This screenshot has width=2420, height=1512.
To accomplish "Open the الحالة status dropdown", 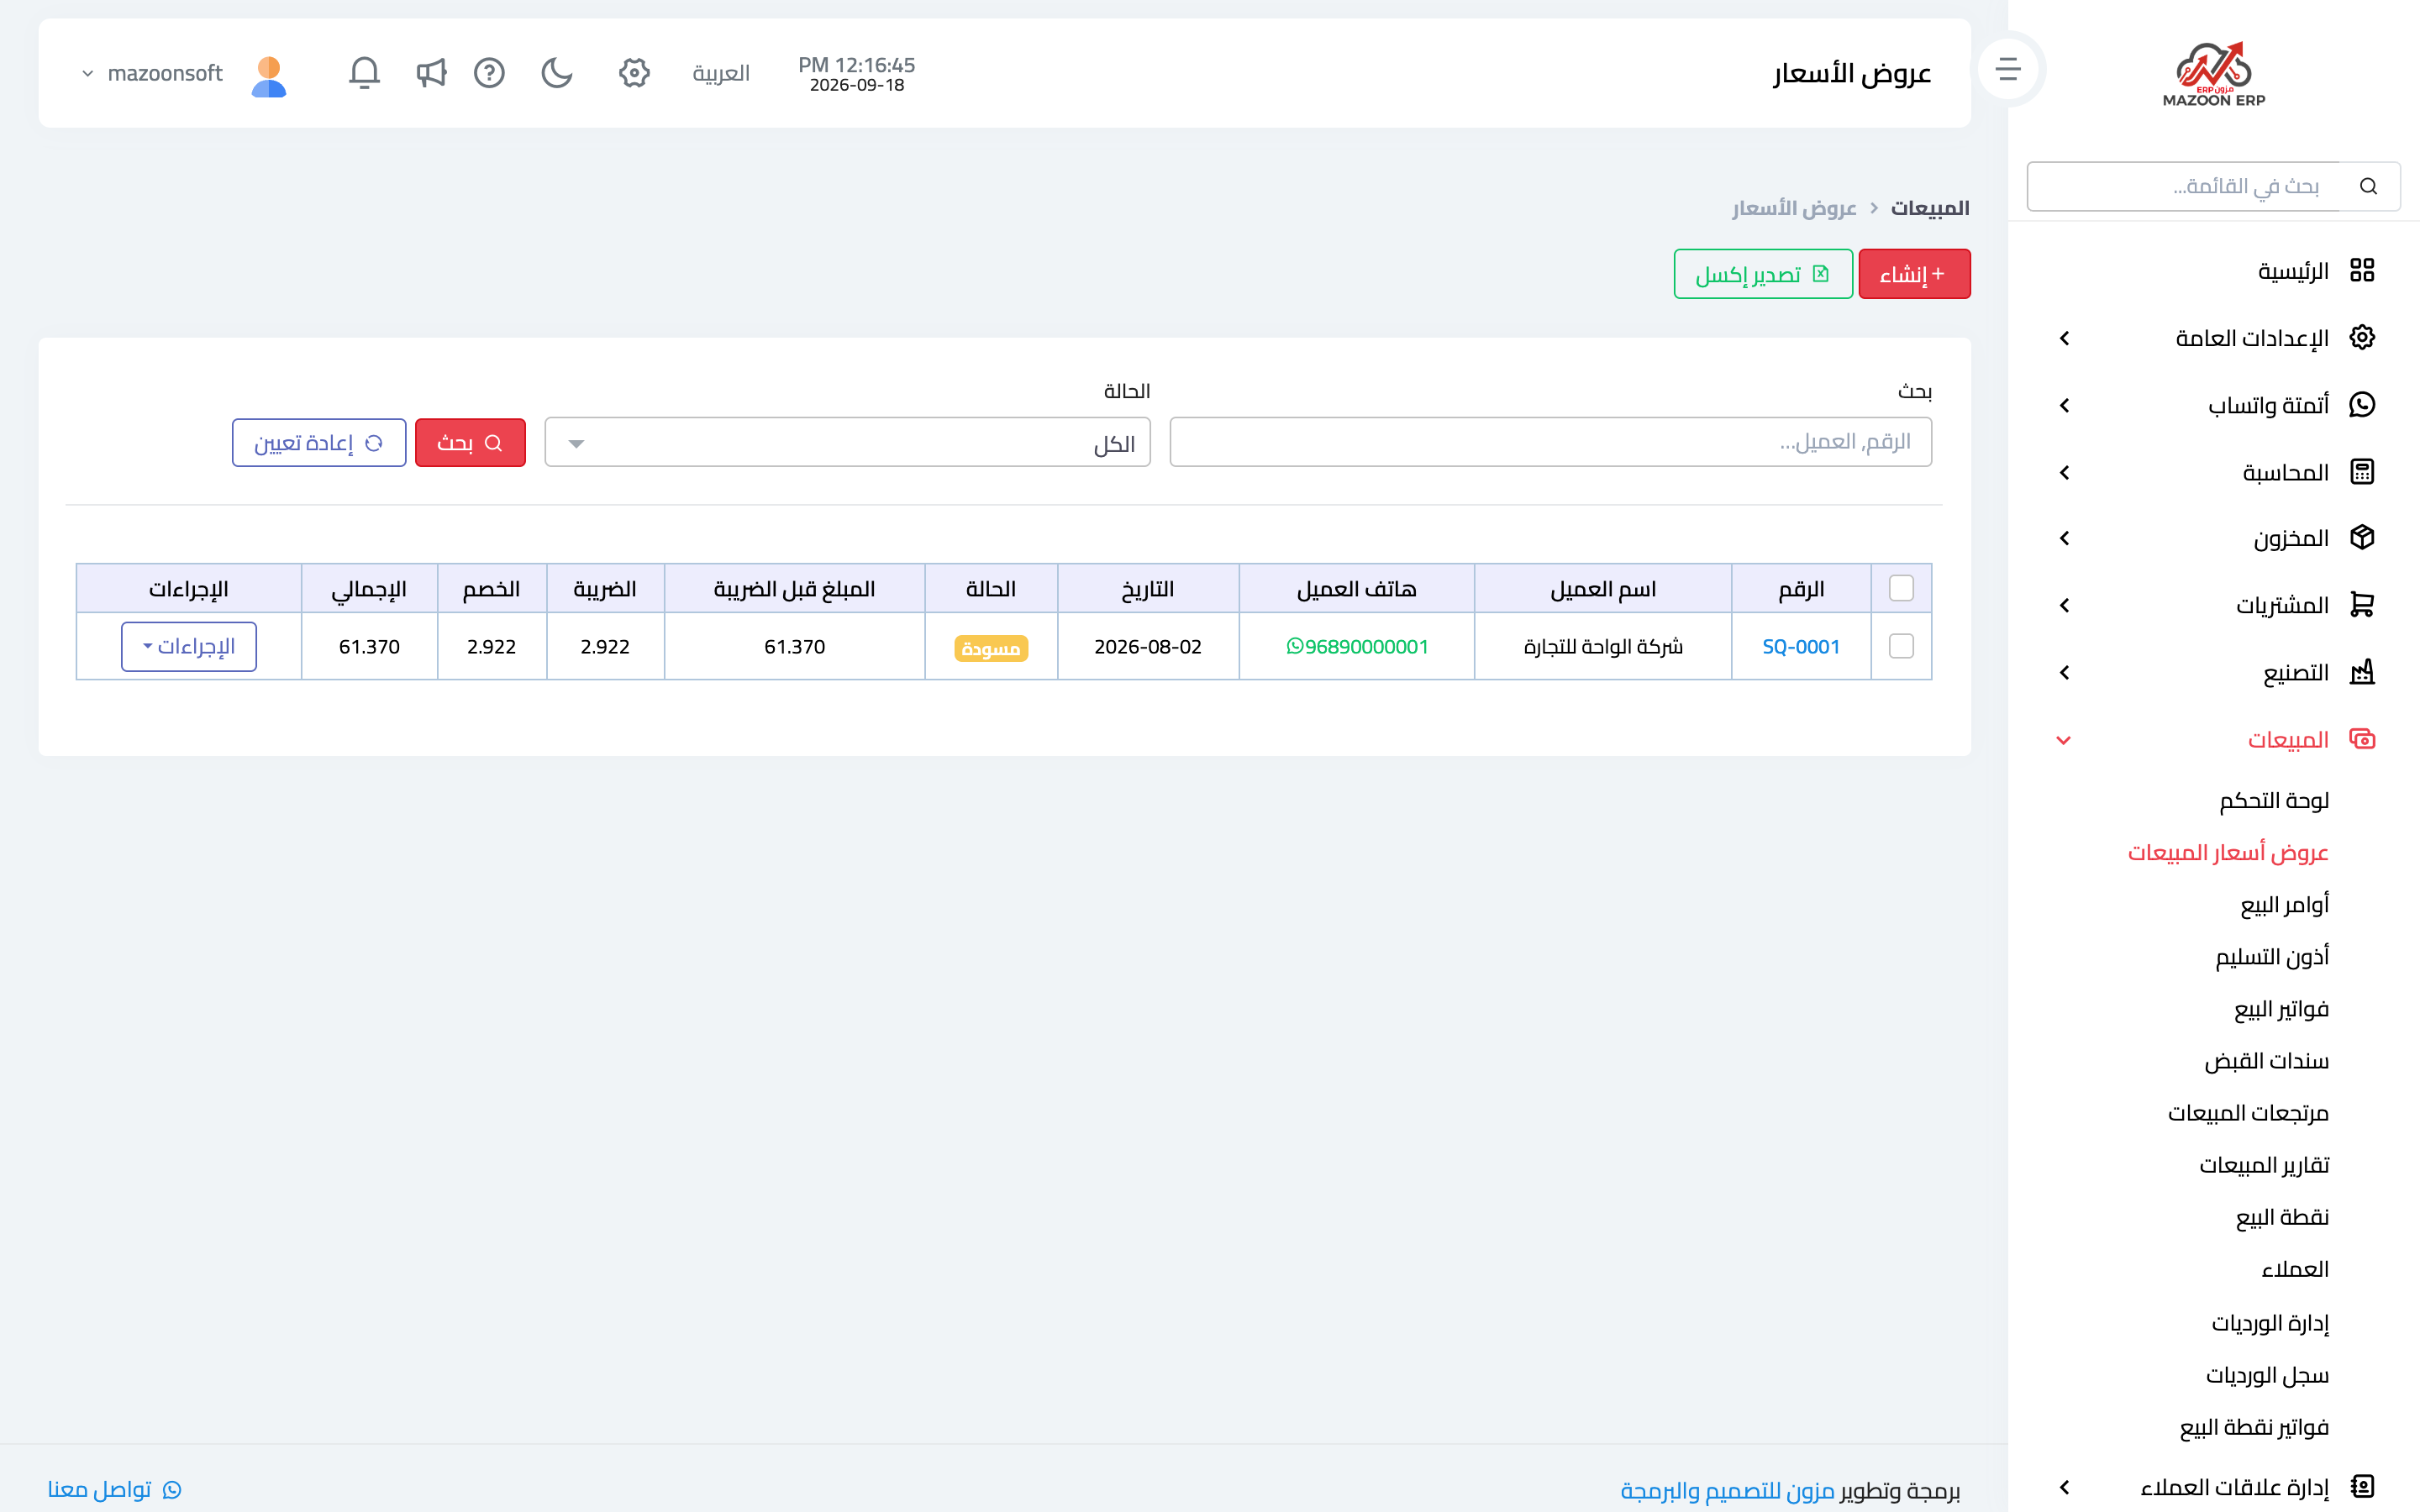I will 847,442.
